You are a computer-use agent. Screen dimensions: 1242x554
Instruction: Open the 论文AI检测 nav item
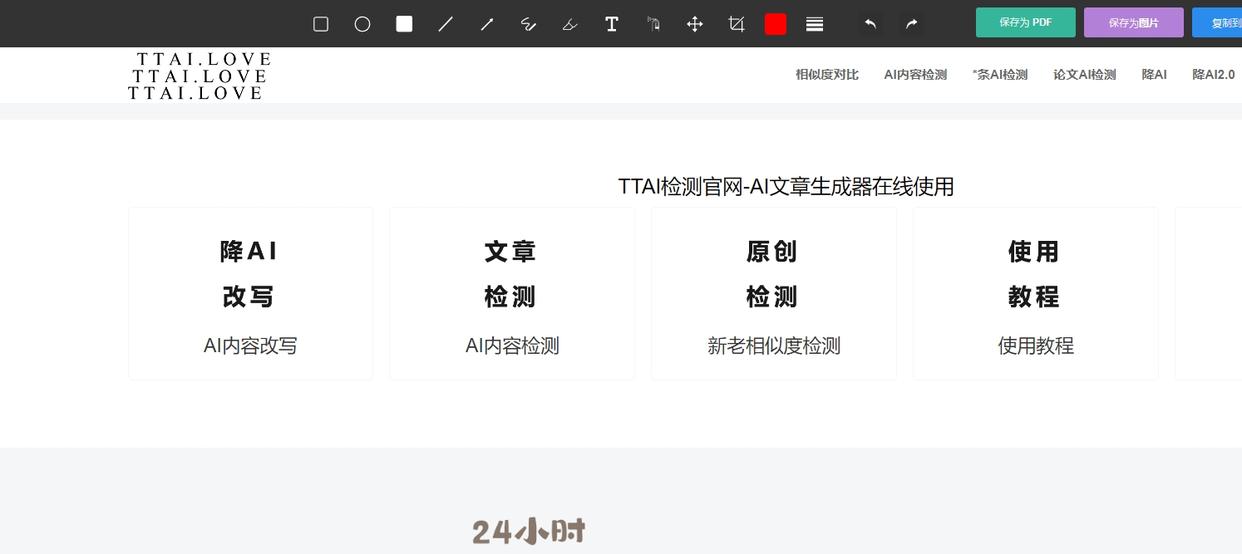(1084, 75)
